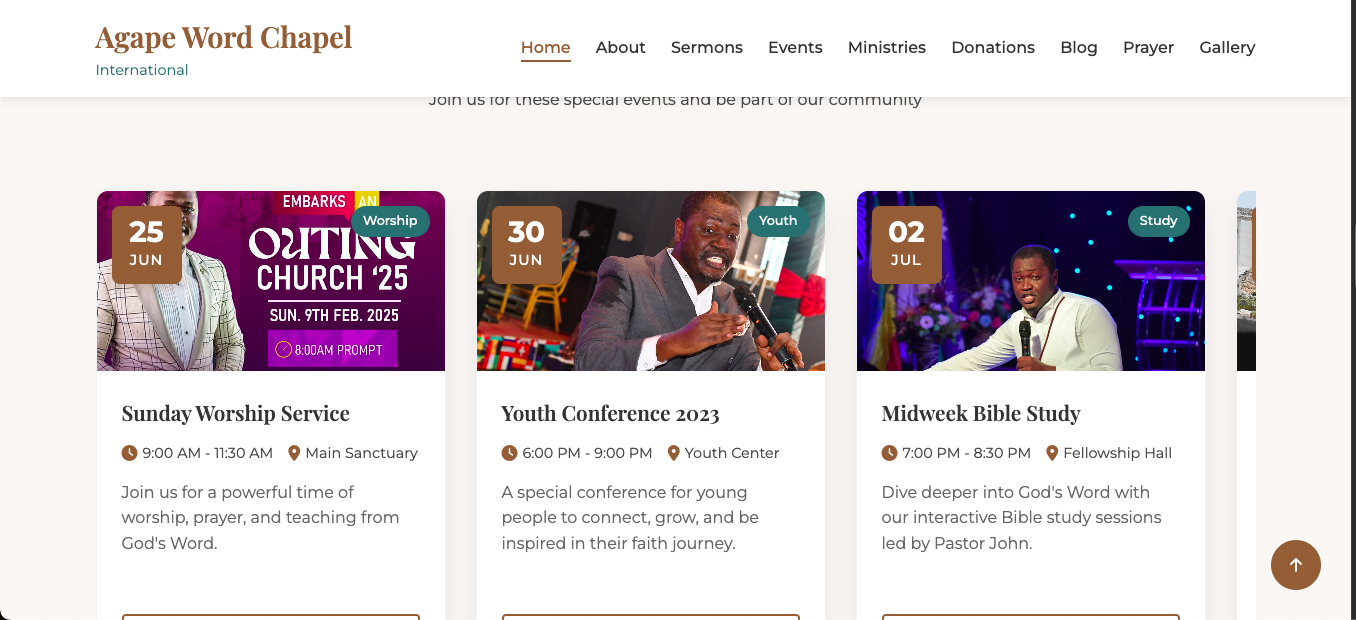The height and width of the screenshot is (620, 1356).
Task: Click clock icon on Sunday Worship Service card
Action: (129, 453)
